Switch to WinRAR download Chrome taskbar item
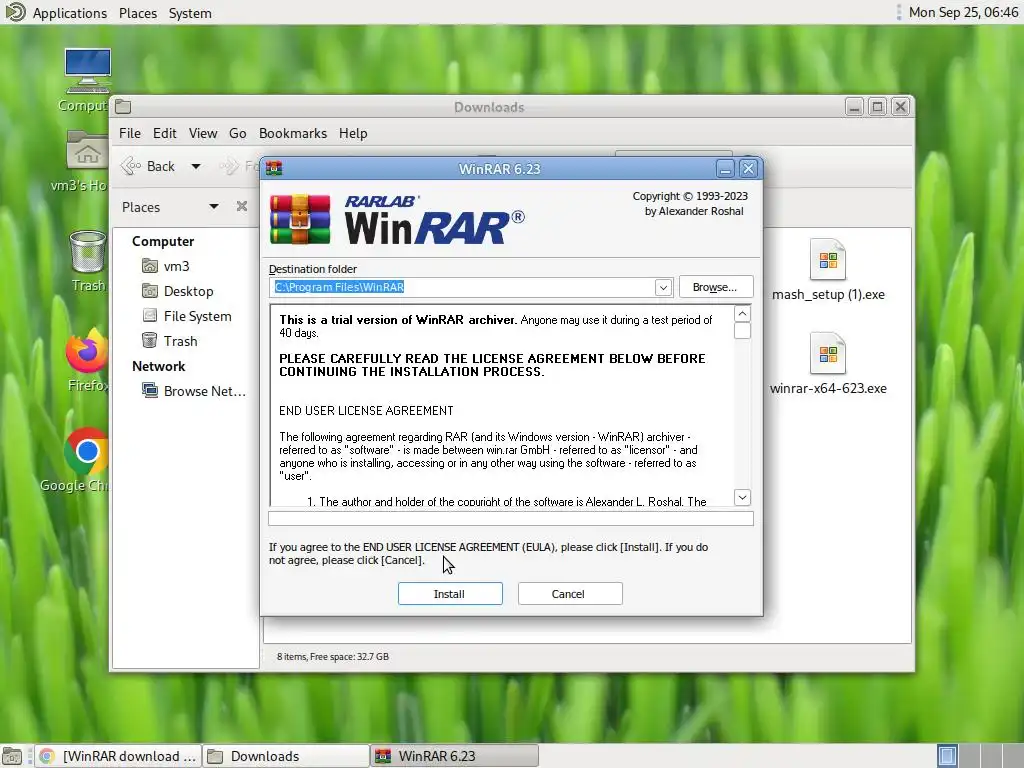 tap(118, 756)
